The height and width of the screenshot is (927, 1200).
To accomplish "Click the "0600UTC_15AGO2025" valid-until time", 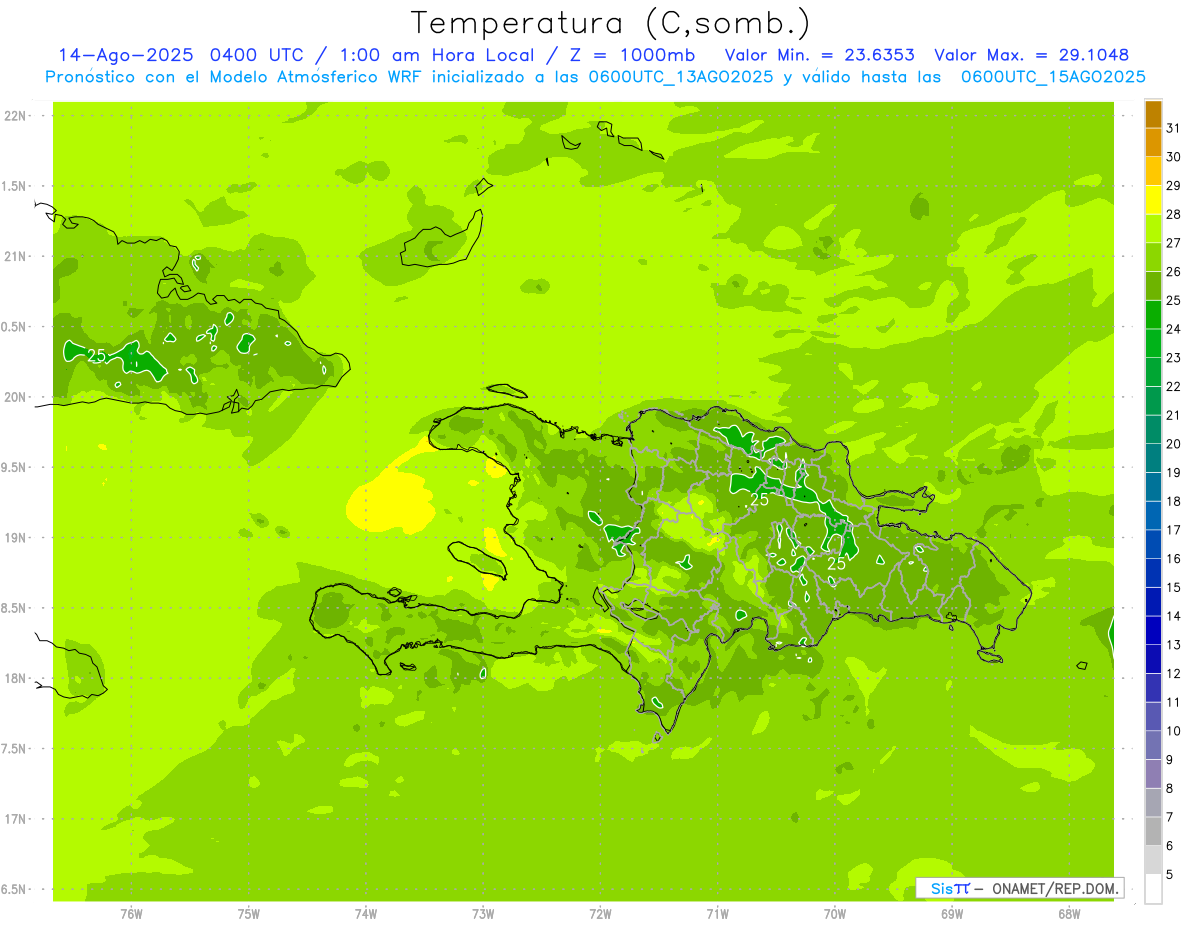I will tap(1053, 77).
